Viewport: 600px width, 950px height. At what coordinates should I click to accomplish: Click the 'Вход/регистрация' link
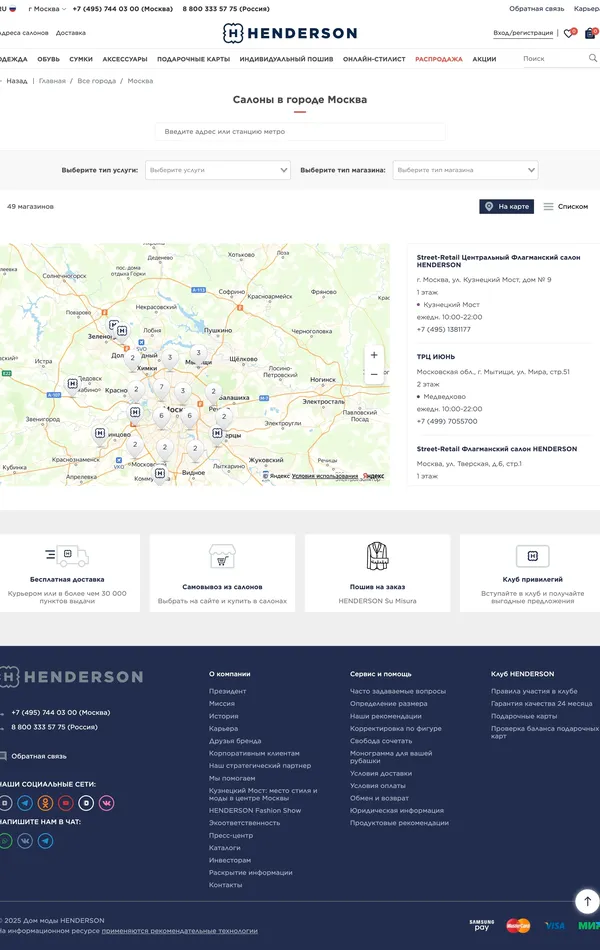tap(523, 33)
